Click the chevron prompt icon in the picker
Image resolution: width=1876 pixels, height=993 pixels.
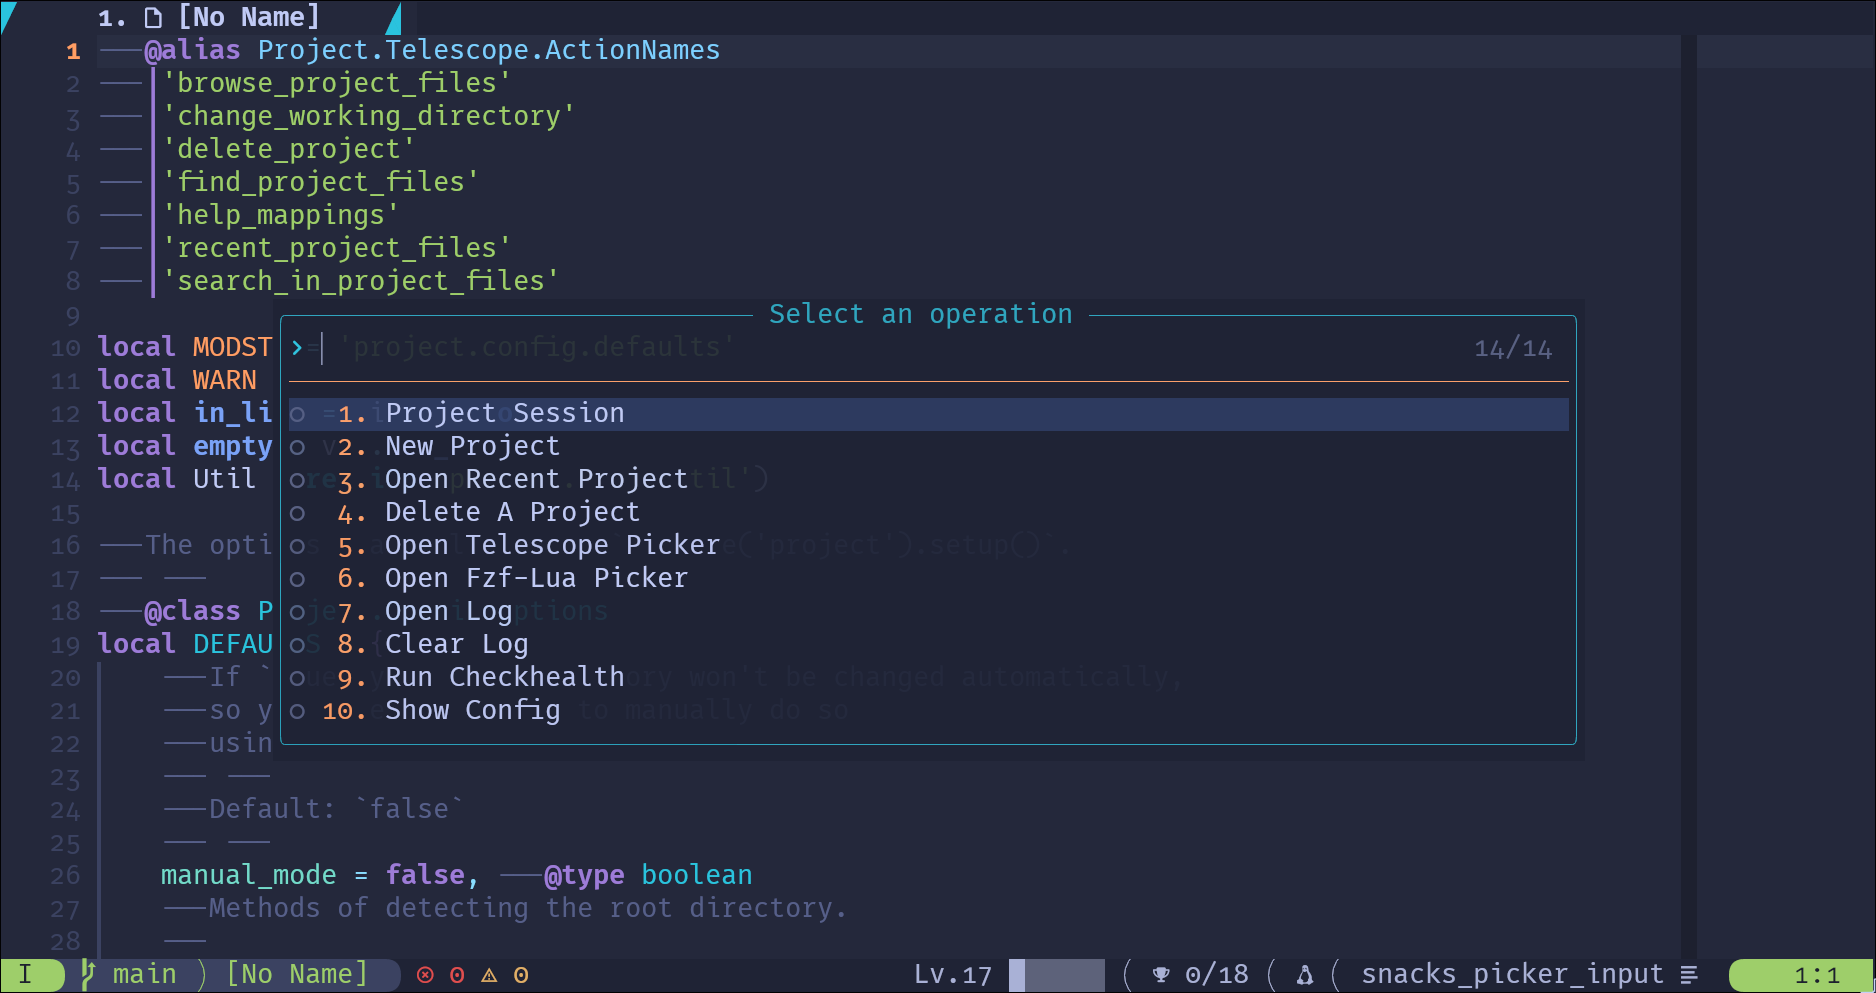[x=296, y=348]
